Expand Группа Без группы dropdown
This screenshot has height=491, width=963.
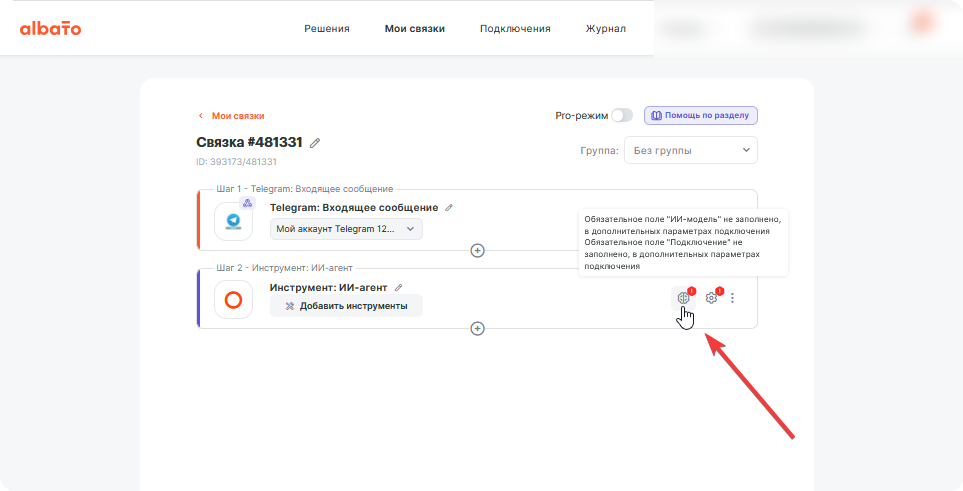[x=690, y=150]
